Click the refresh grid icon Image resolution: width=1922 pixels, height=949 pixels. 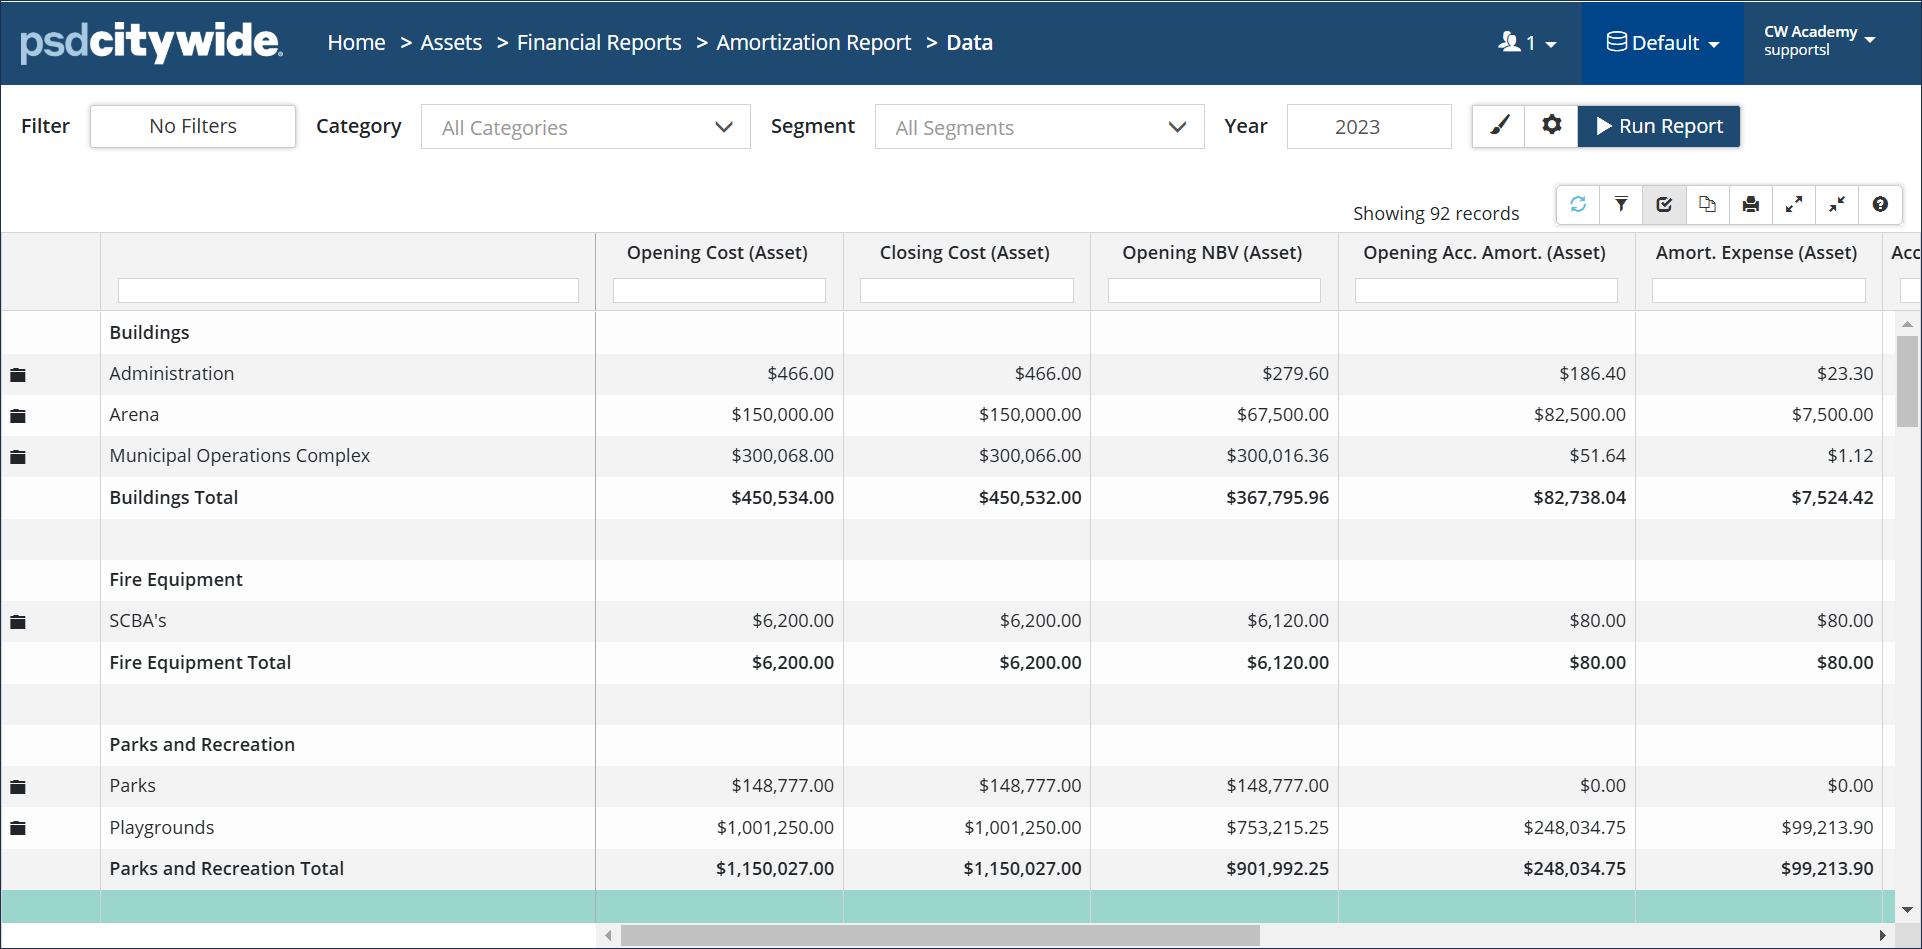tap(1578, 205)
